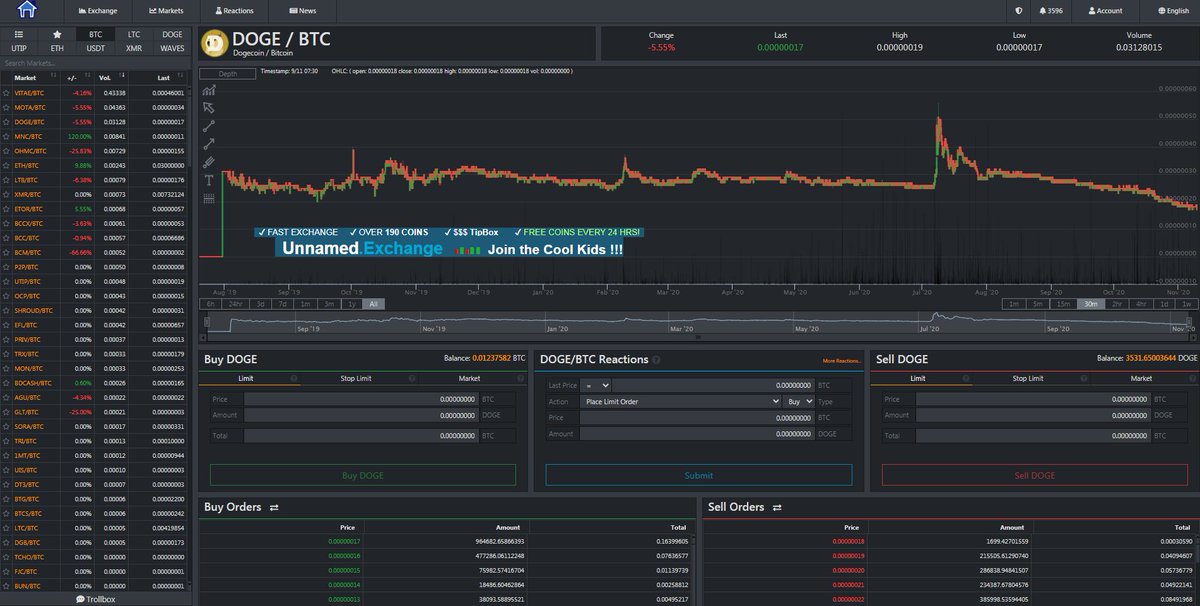Click the Sell DOGE button
This screenshot has height=606, width=1200.
1035,475
